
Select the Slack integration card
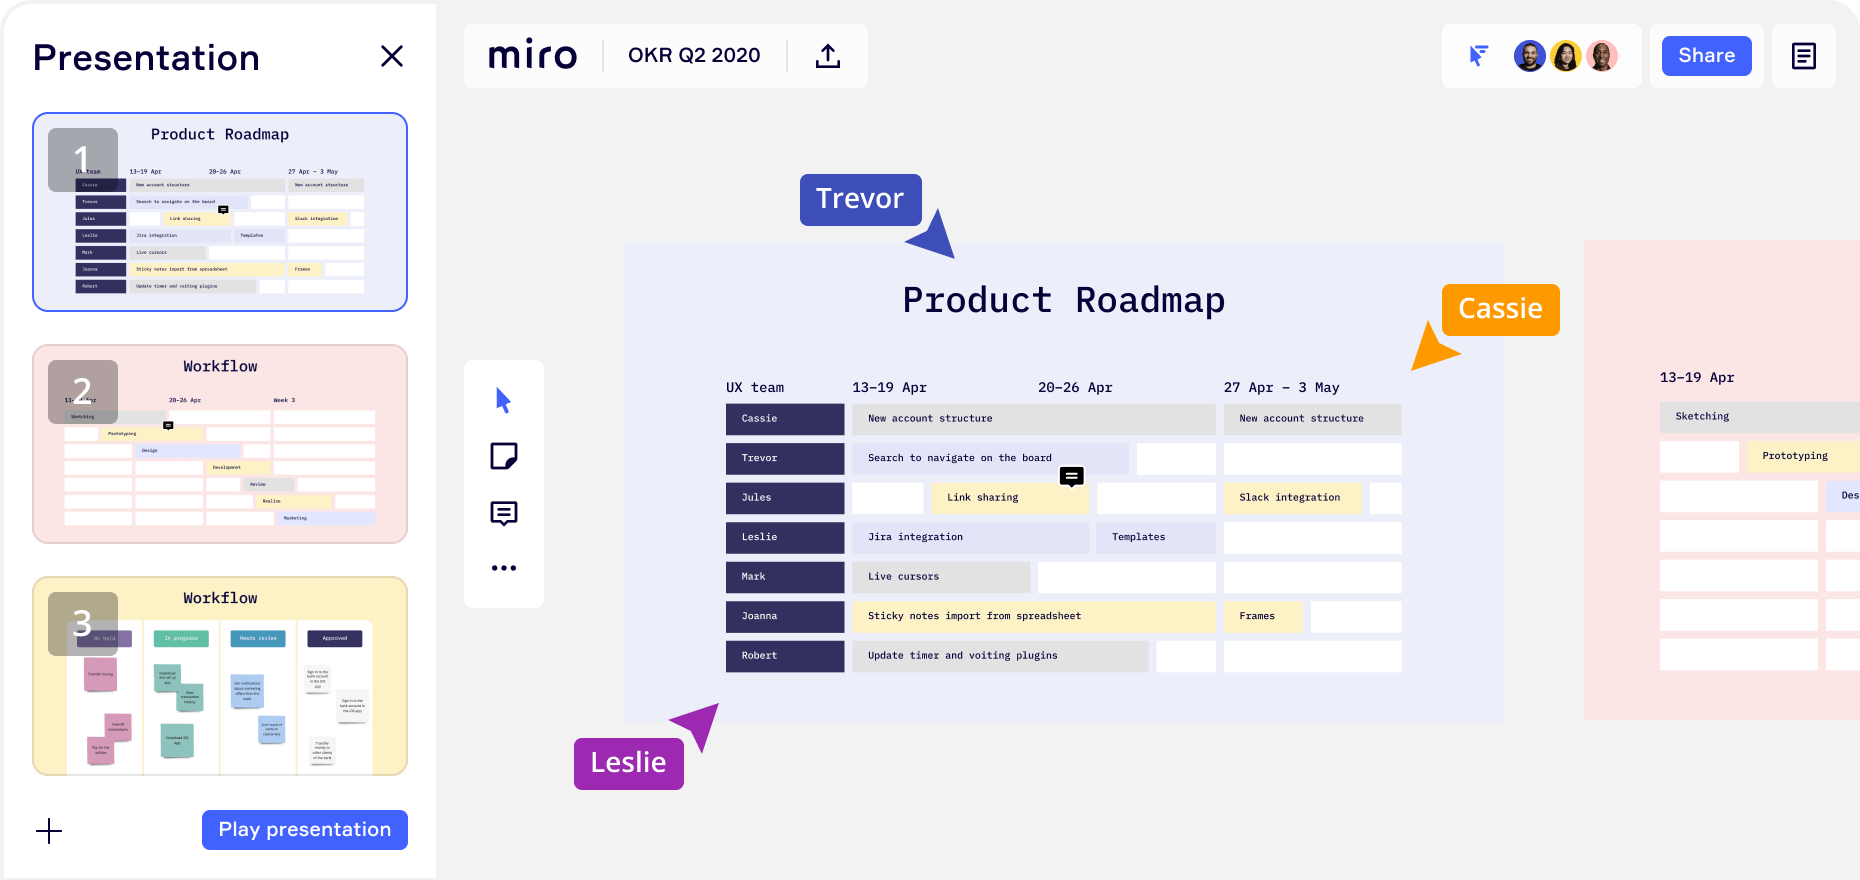(1292, 498)
